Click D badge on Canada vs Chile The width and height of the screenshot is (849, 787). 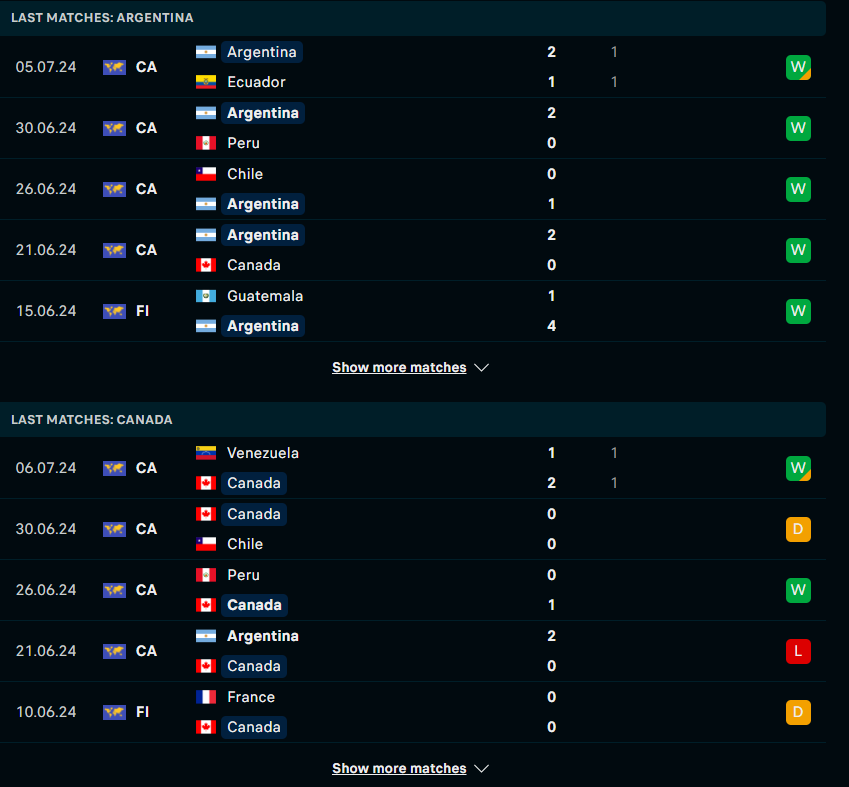coord(798,529)
